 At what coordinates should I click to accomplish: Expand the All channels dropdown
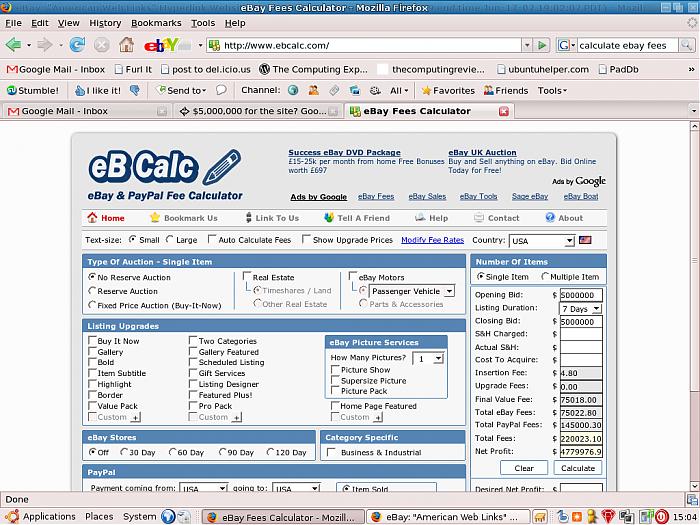pyautogui.click(x=399, y=91)
